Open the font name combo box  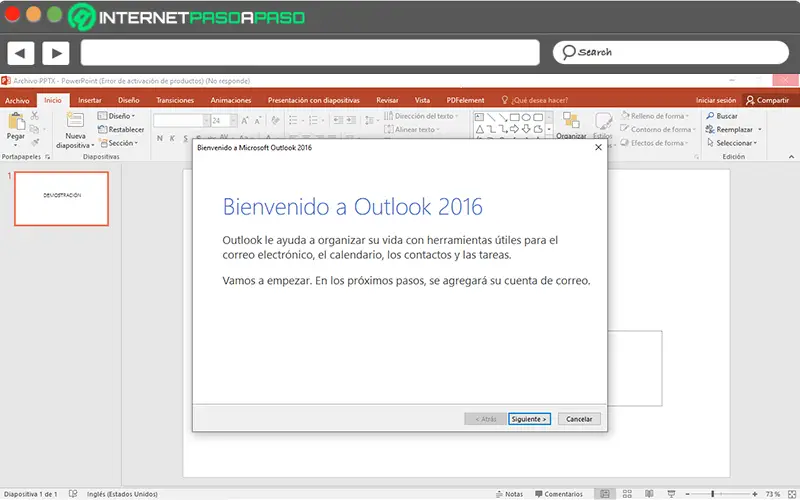[182, 120]
